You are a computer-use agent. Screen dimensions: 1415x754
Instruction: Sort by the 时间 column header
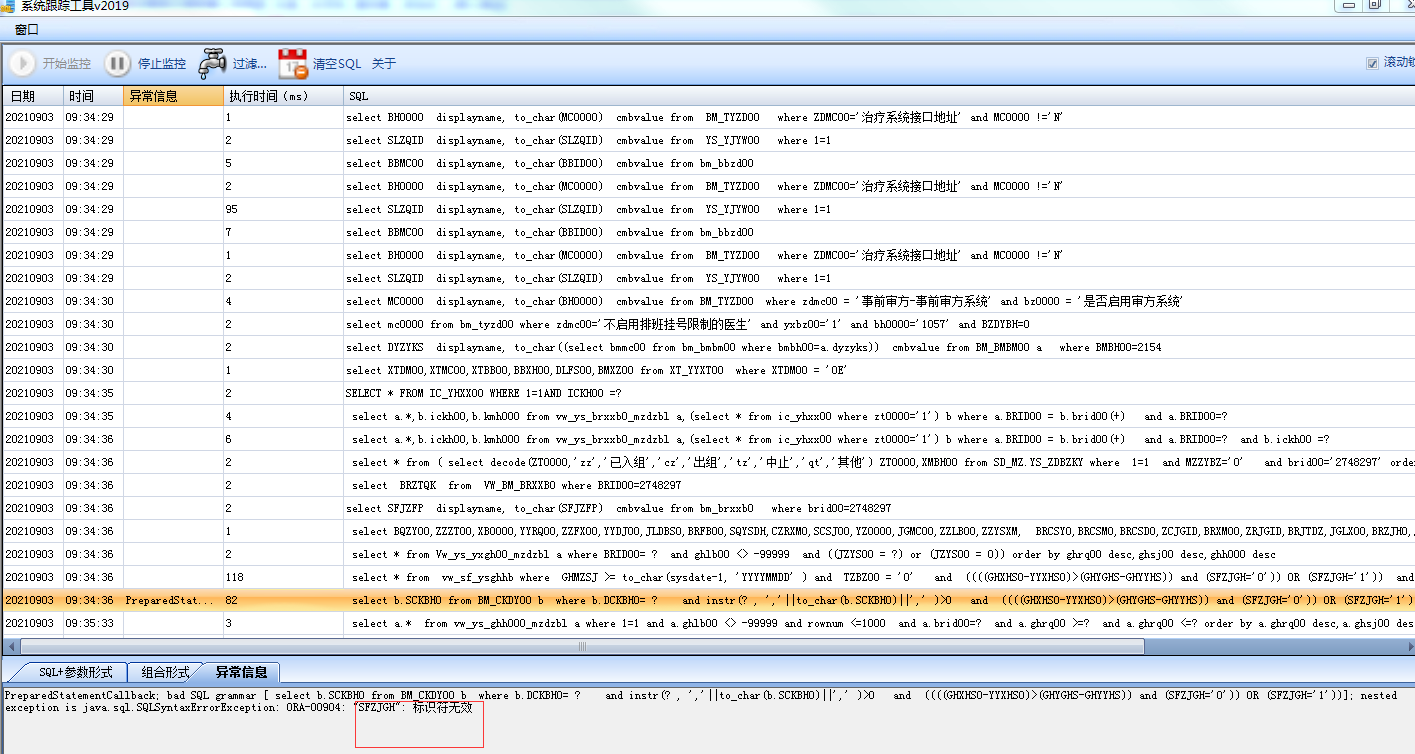click(93, 96)
